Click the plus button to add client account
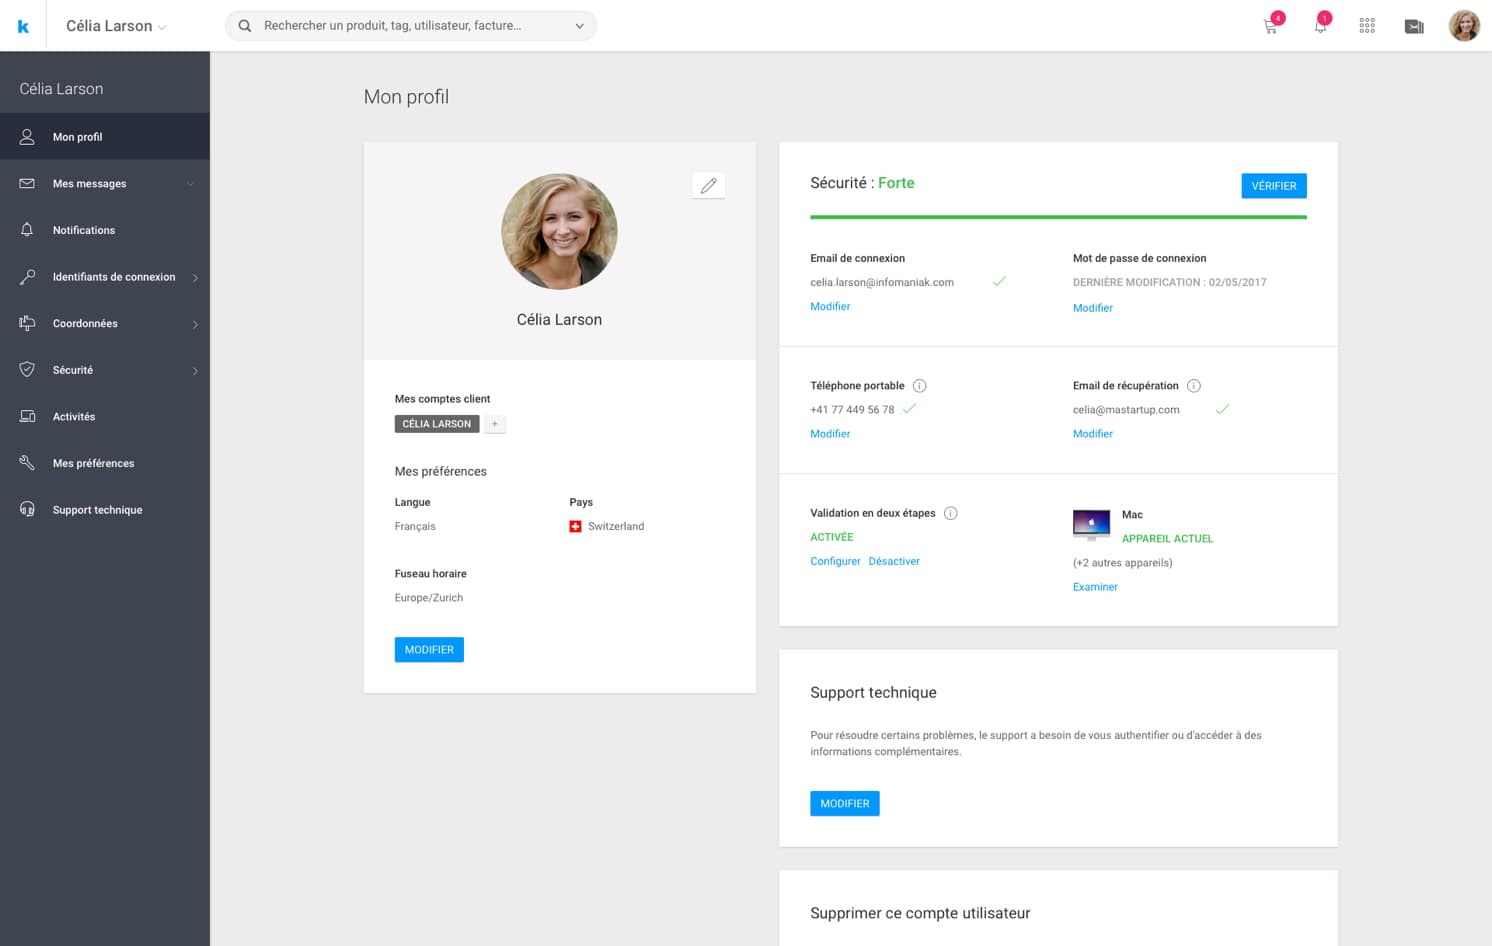This screenshot has height=946, width=1492. click(x=494, y=424)
